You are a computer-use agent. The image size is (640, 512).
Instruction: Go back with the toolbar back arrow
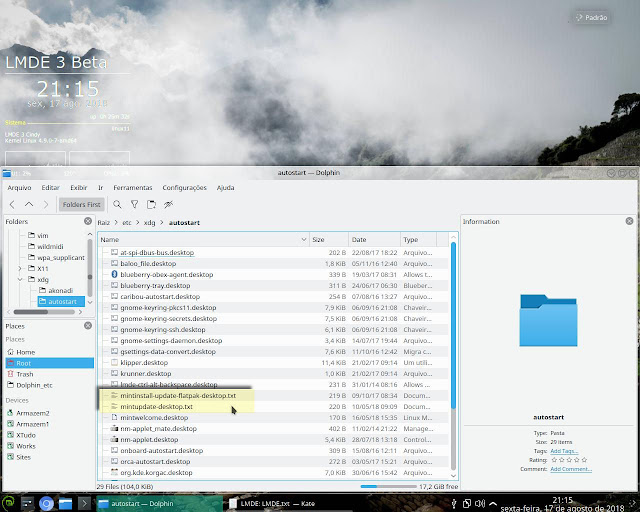(x=12, y=205)
